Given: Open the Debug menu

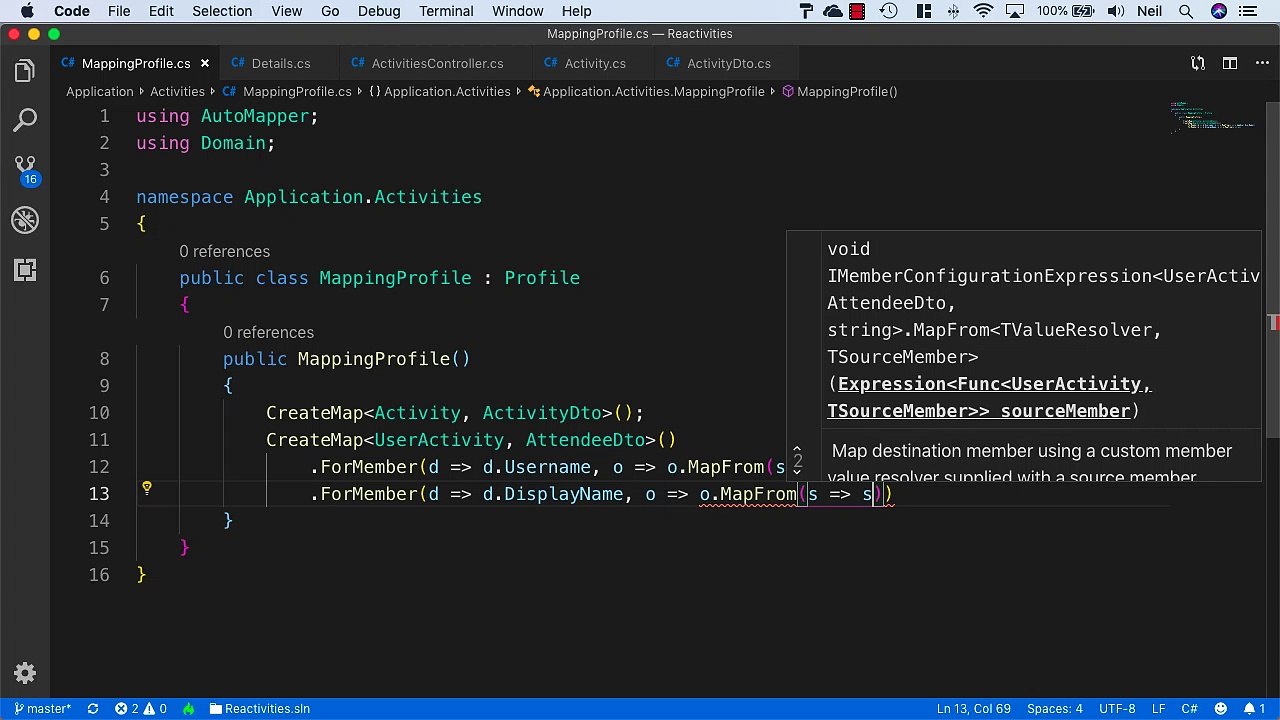Looking at the screenshot, I should [379, 11].
